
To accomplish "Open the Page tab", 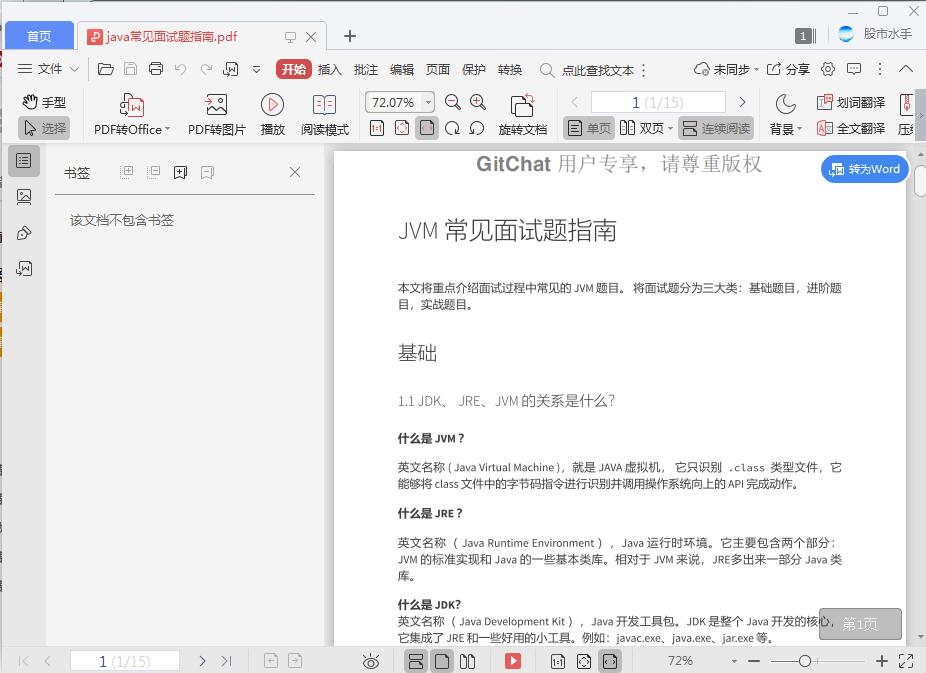I will coord(438,70).
